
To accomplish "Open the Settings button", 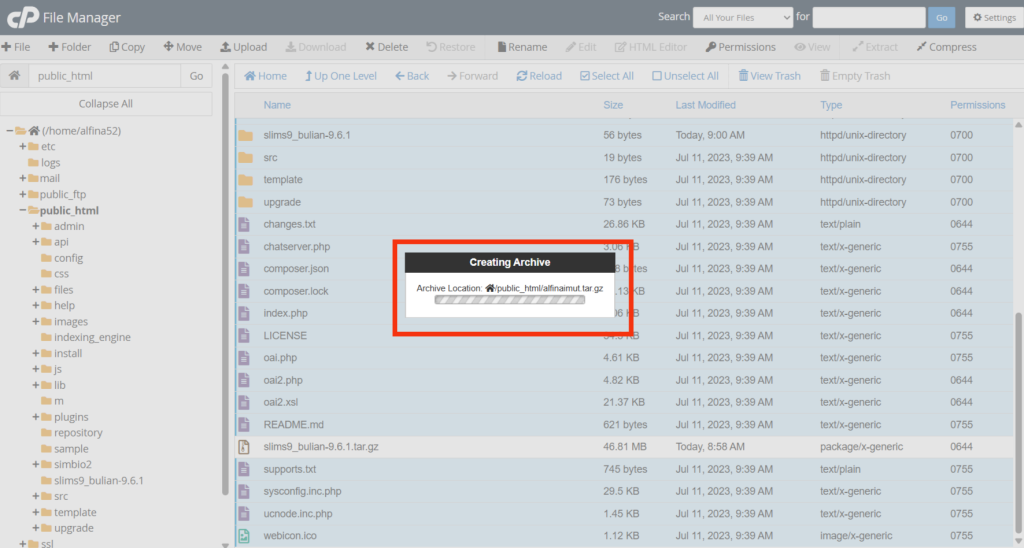I will 990,17.
